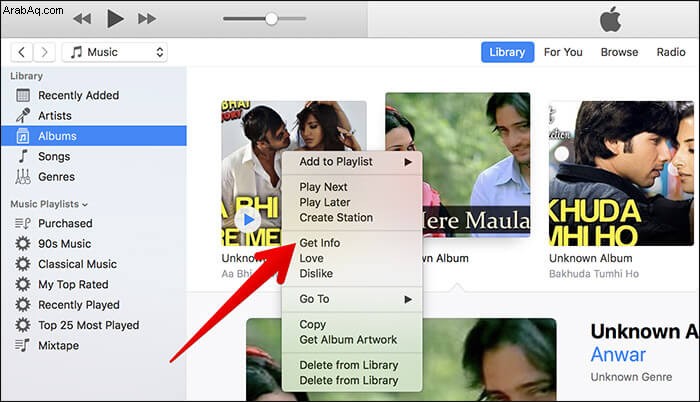
Task: Select Albums in the sidebar
Action: tap(94, 136)
